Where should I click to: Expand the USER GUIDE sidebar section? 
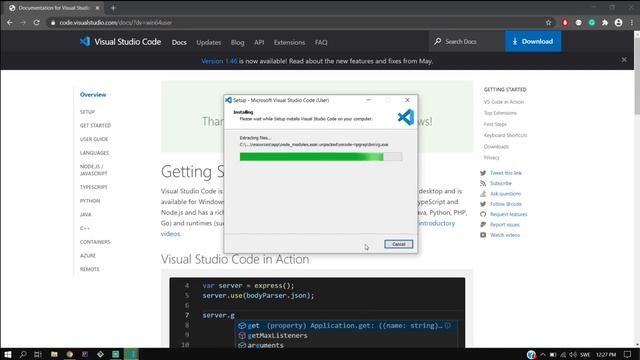(x=94, y=139)
